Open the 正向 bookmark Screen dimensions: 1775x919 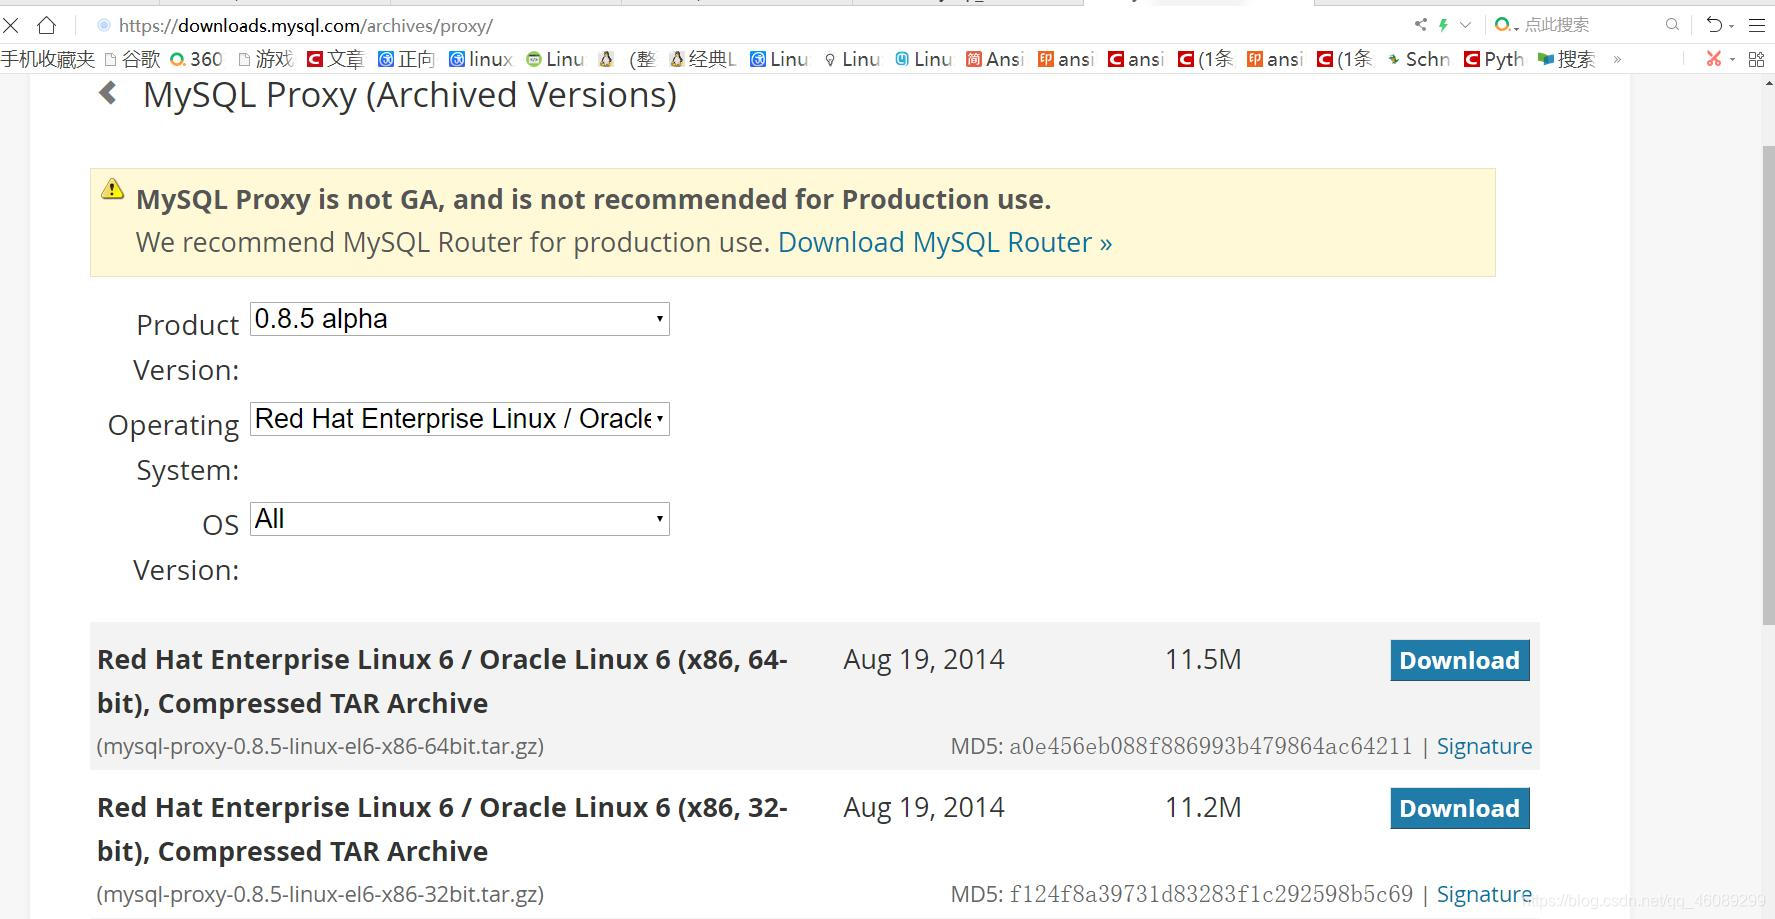click(406, 59)
